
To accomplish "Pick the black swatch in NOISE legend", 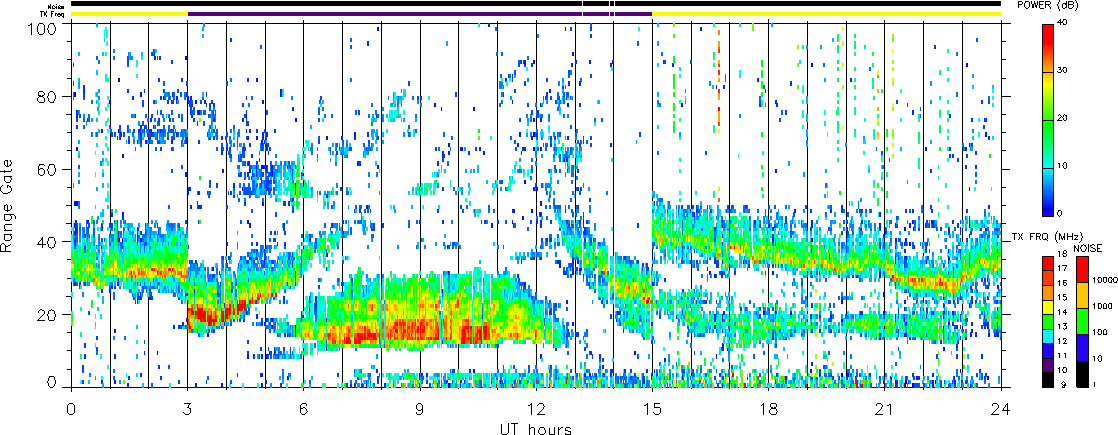I will tap(1082, 374).
